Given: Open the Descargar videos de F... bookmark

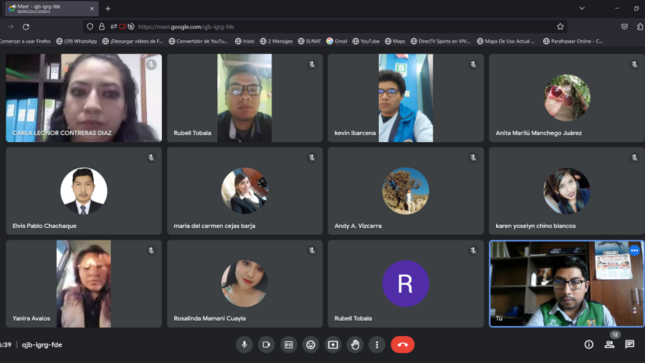Looking at the screenshot, I should click(132, 41).
